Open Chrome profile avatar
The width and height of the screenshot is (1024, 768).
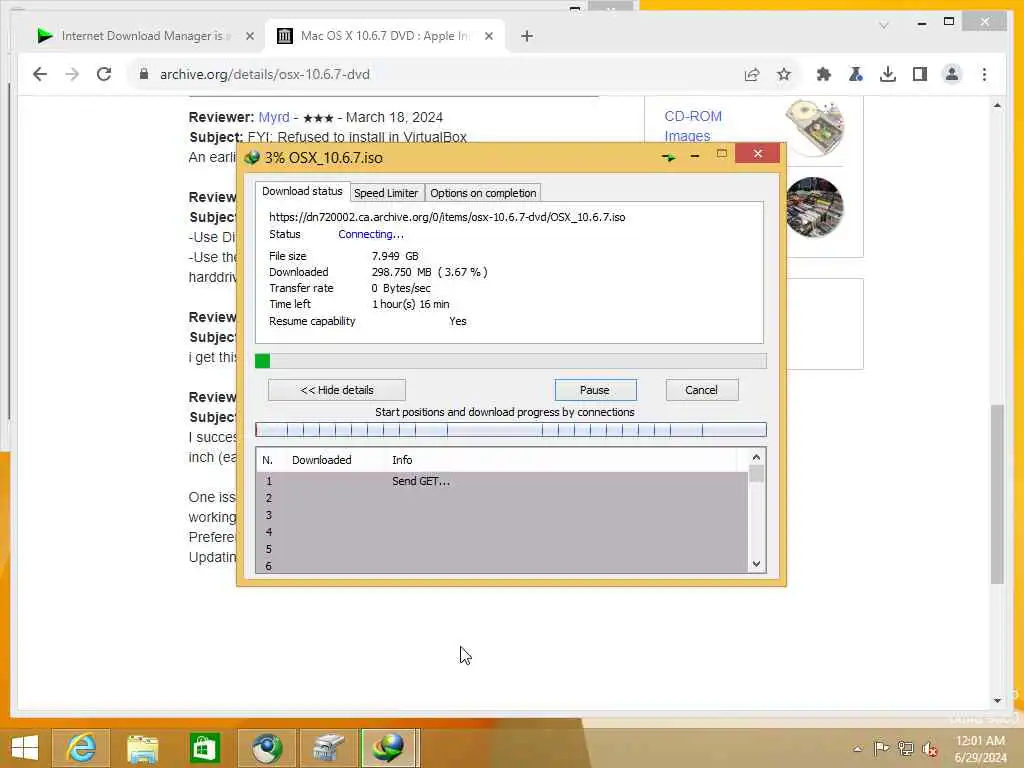coord(952,74)
